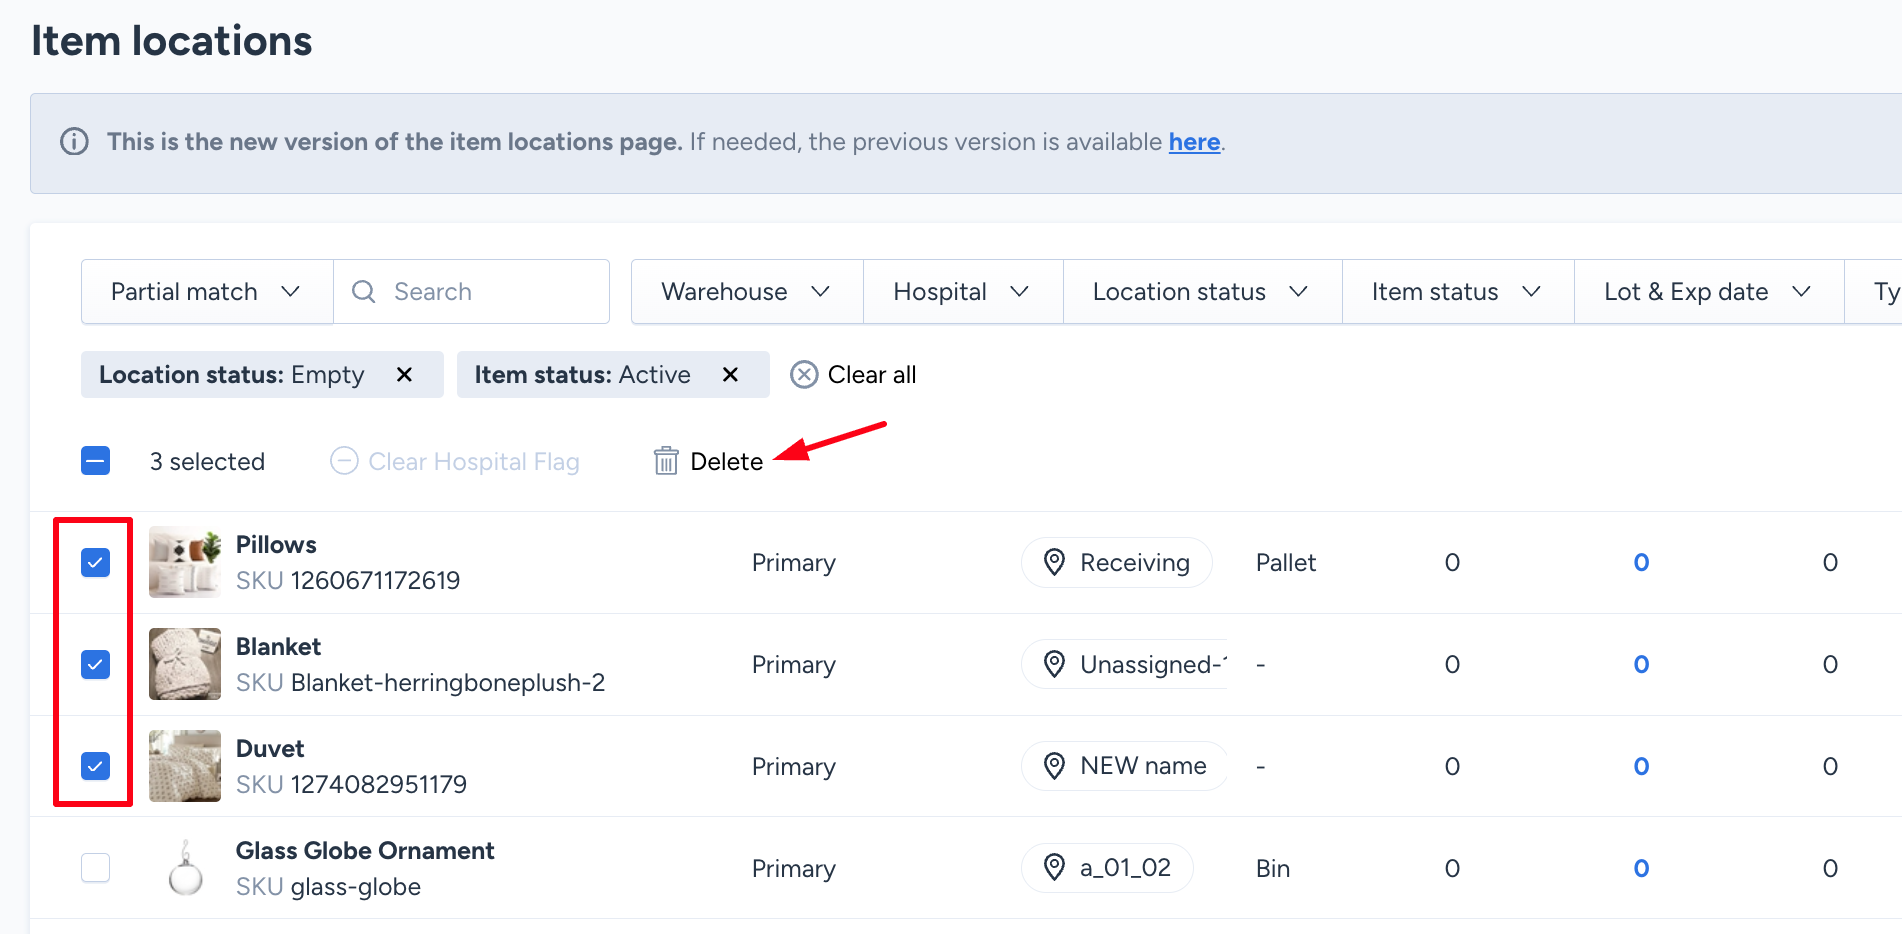Click Primary in the Blanket row
1902x934 pixels.
794,664
